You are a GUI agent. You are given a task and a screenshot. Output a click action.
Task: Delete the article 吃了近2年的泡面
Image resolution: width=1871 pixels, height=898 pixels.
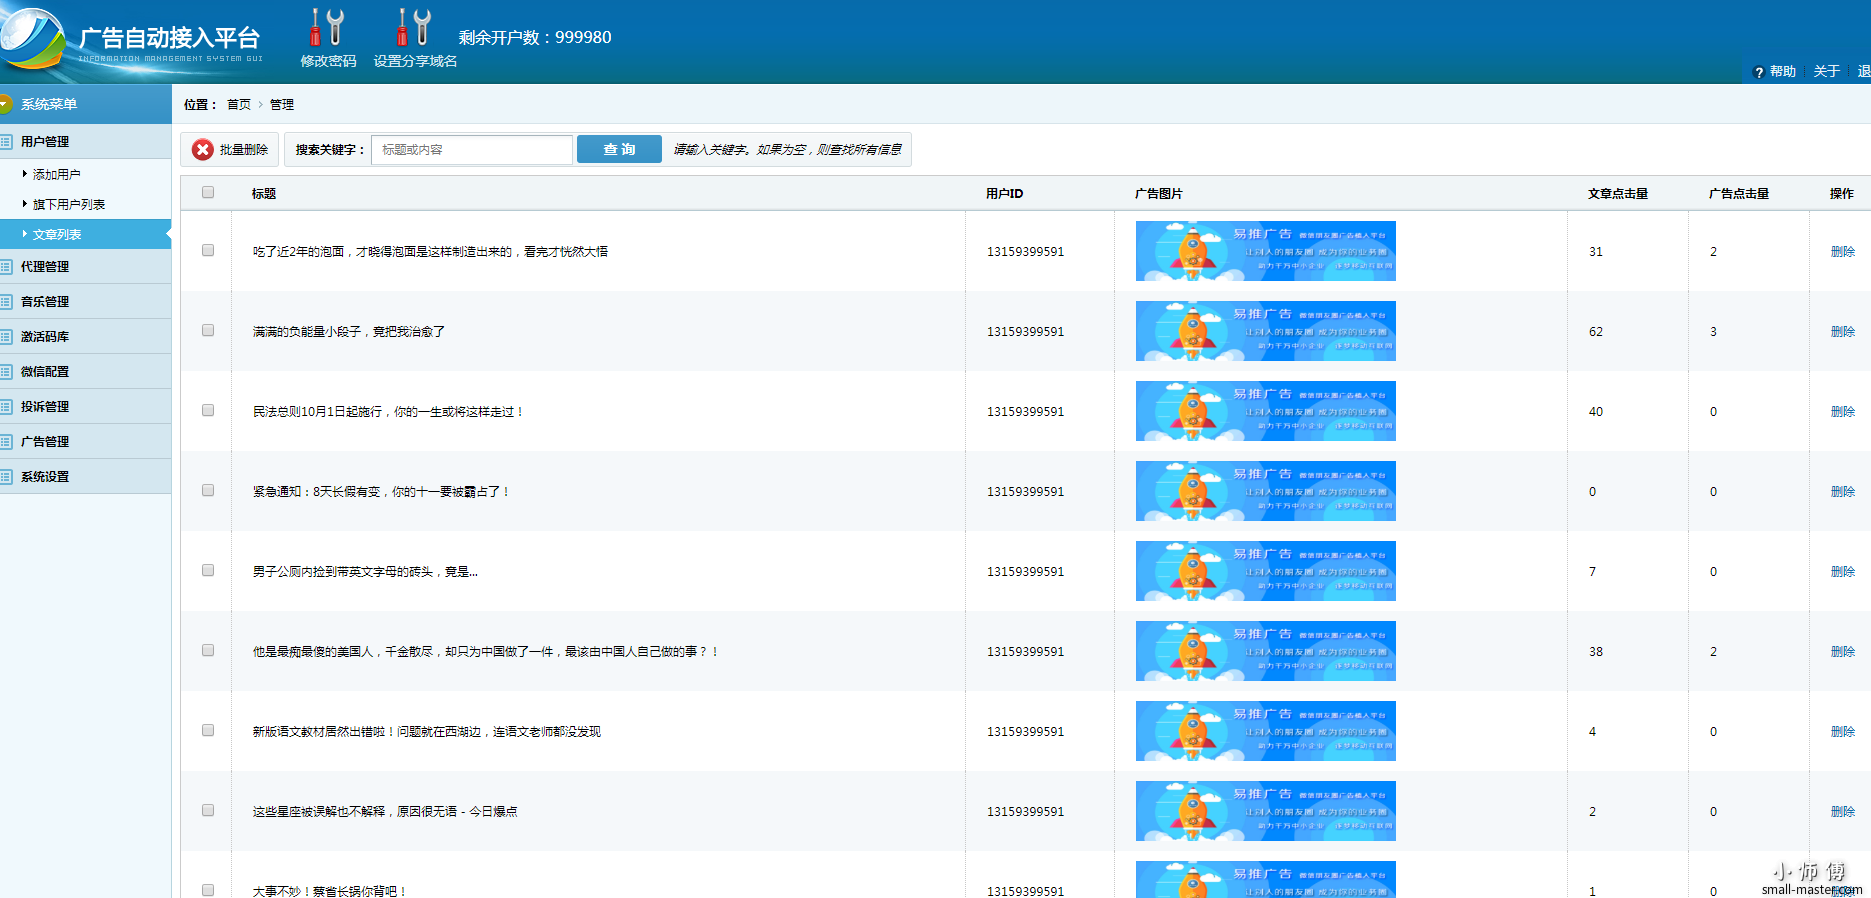[x=1843, y=252]
